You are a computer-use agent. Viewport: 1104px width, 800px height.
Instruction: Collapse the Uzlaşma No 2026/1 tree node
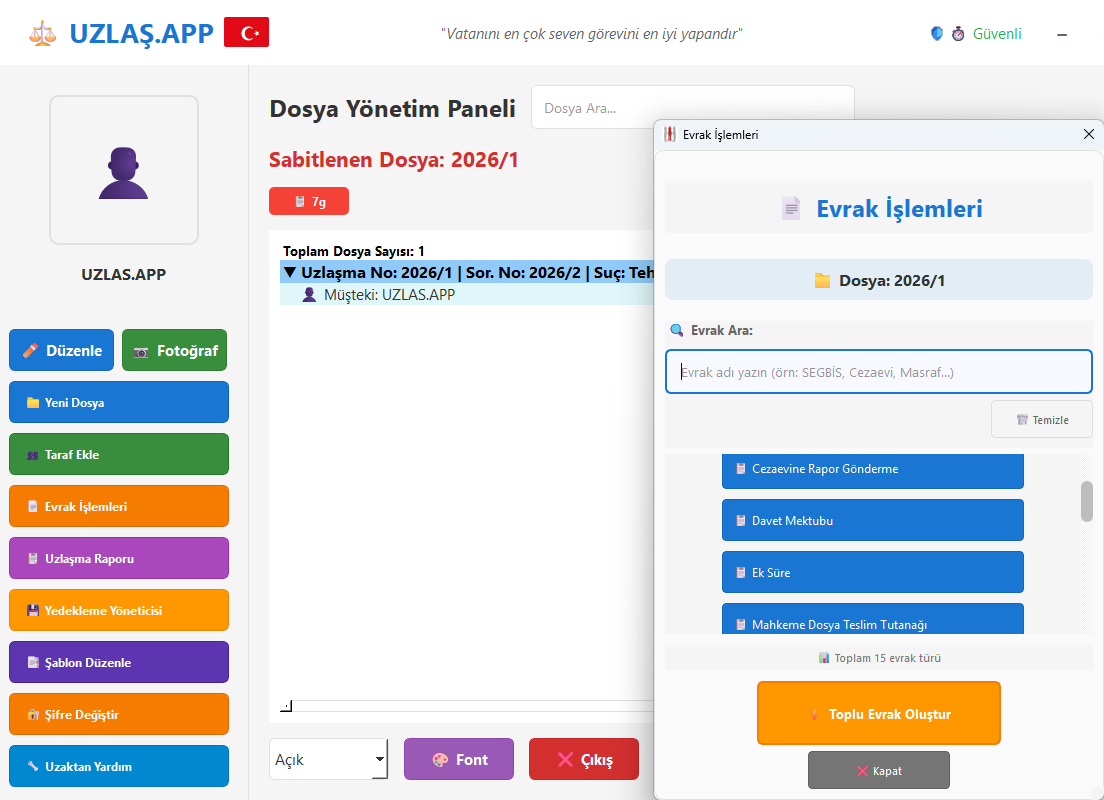click(290, 272)
